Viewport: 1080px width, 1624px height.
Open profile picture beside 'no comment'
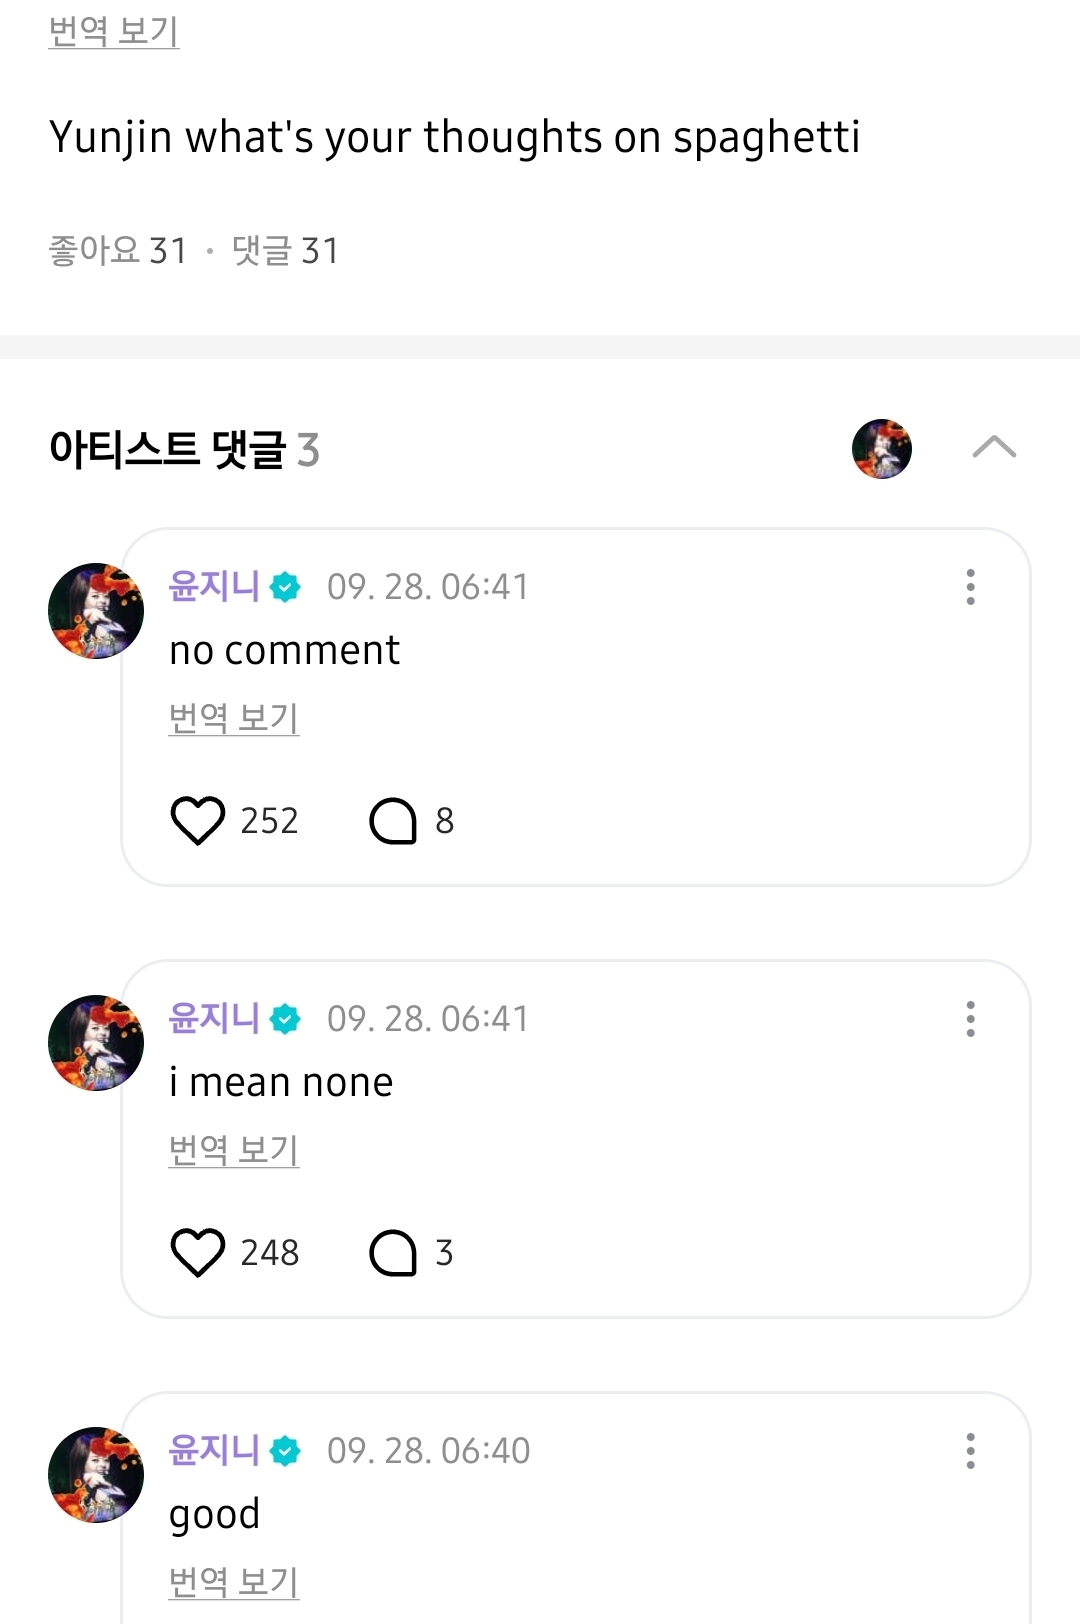tap(96, 611)
